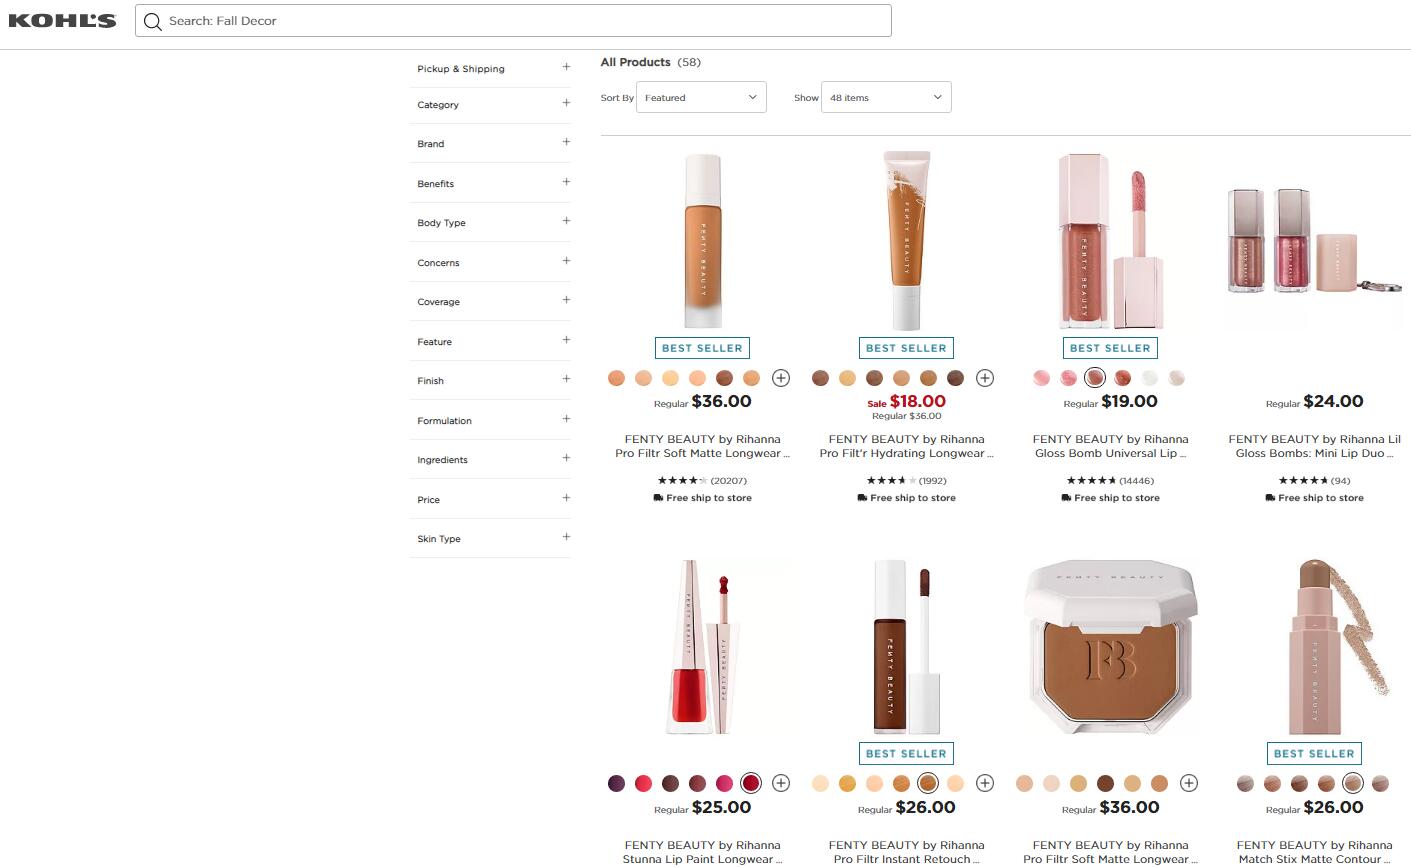1411x867 pixels.
Task: Open the Gloss Bombs: Mini Lip Duo title
Action: (1314, 446)
